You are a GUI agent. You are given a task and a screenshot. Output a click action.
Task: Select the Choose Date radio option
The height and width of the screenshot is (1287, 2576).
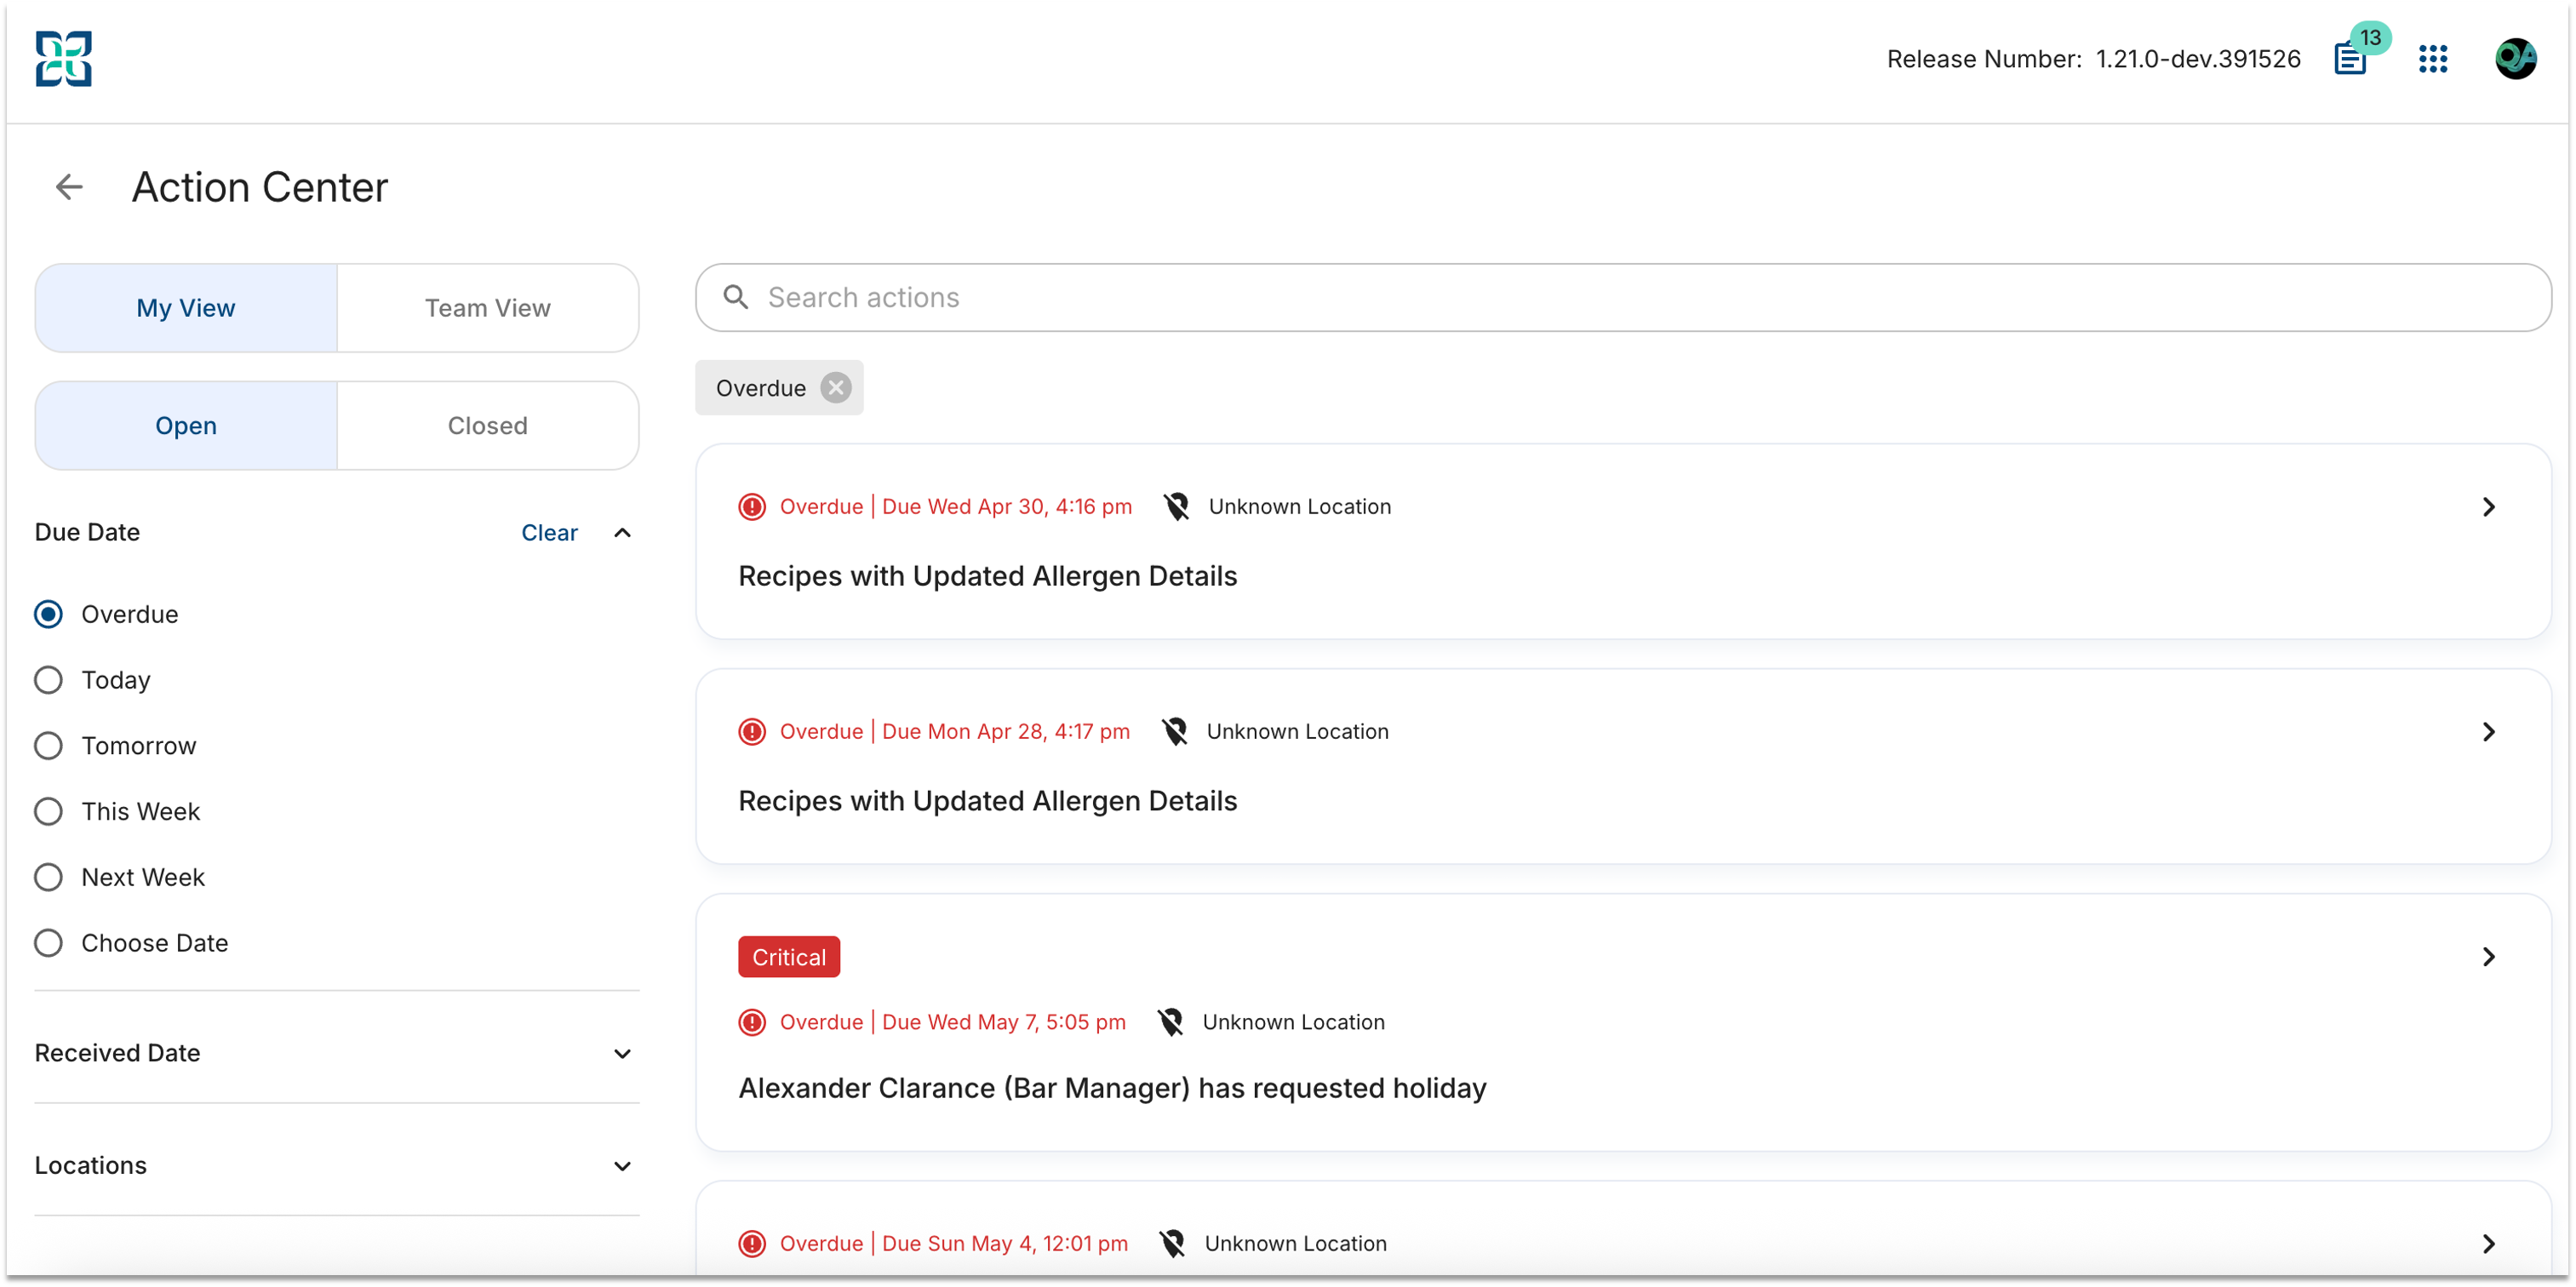pyautogui.click(x=48, y=943)
